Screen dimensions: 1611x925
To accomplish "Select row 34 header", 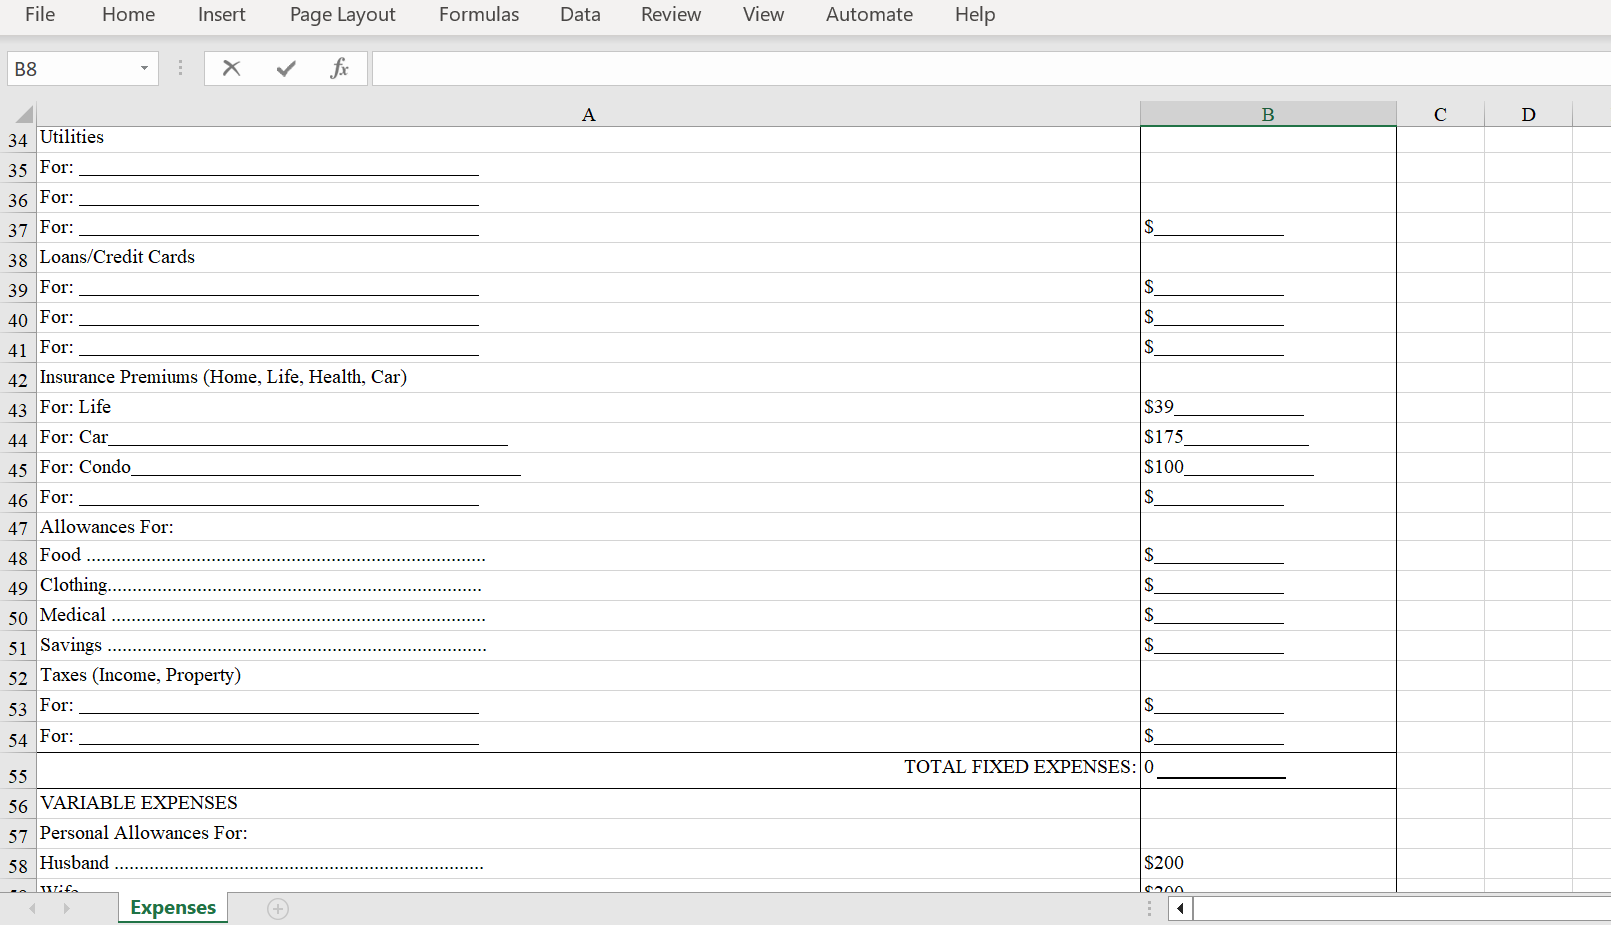I will pyautogui.click(x=18, y=140).
